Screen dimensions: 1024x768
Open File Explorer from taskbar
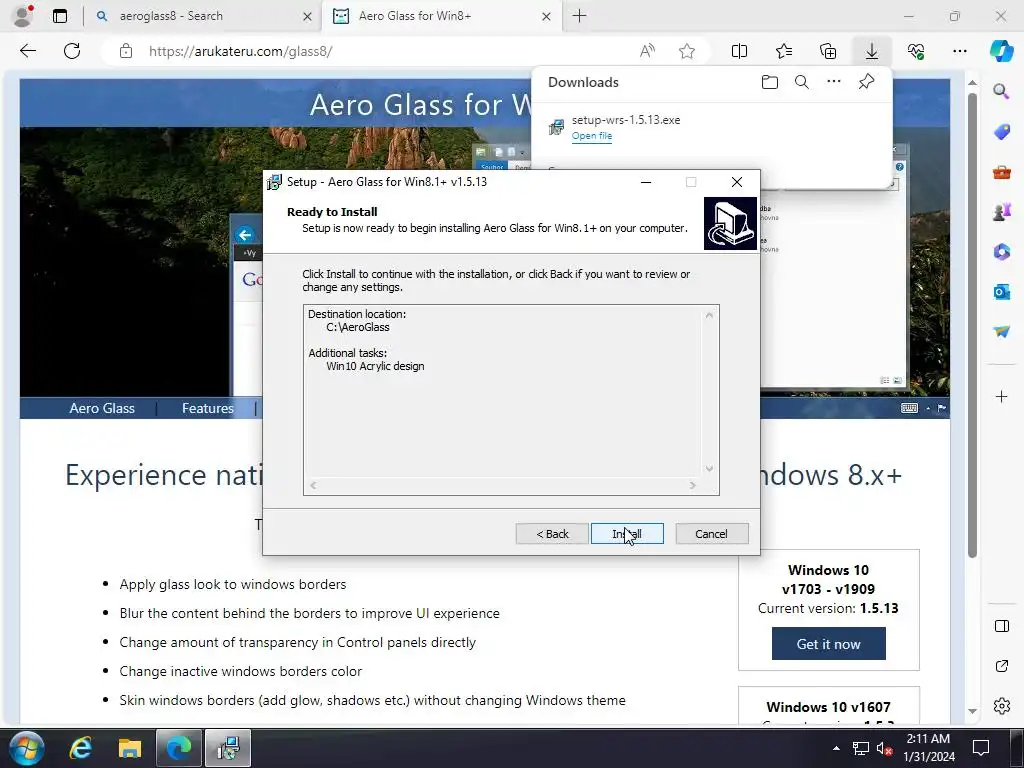(130, 748)
